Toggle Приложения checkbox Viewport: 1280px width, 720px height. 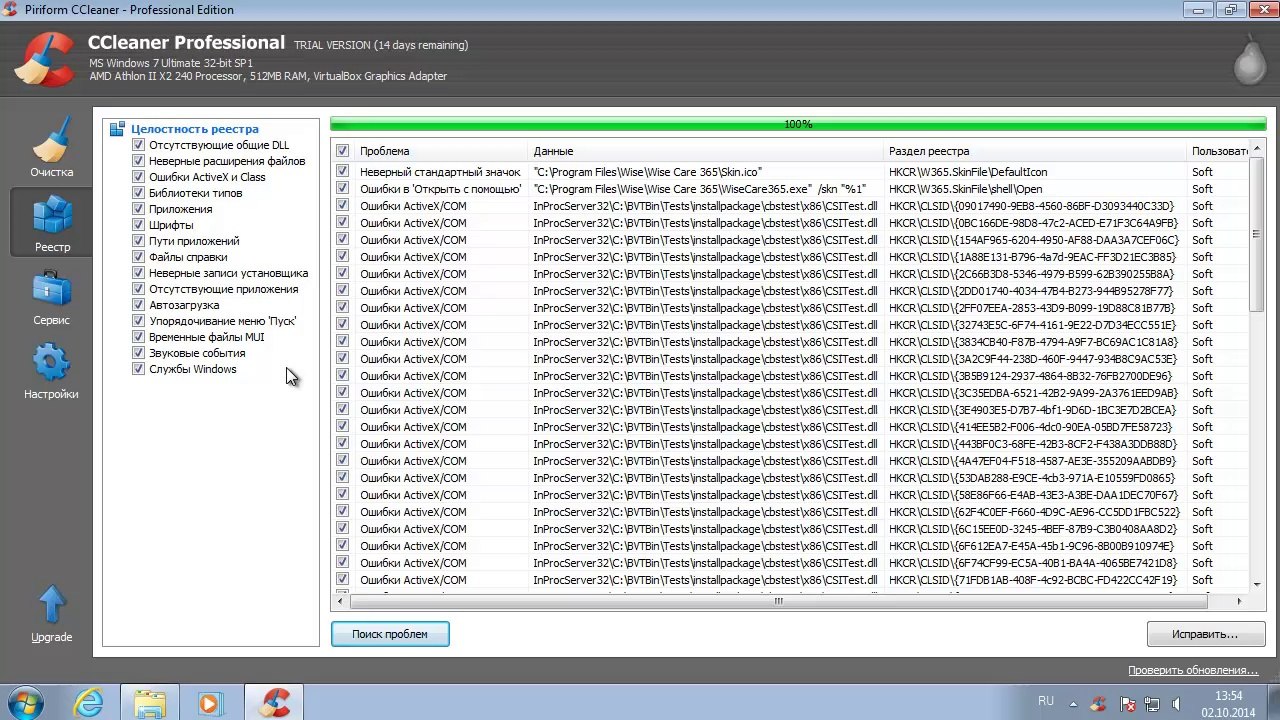pos(139,209)
